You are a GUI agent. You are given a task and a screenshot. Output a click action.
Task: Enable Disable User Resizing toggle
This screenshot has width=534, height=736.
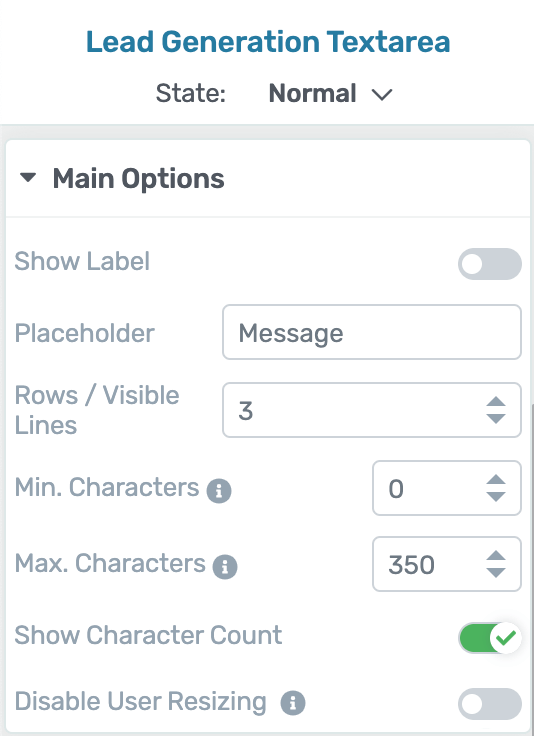tap(489, 704)
